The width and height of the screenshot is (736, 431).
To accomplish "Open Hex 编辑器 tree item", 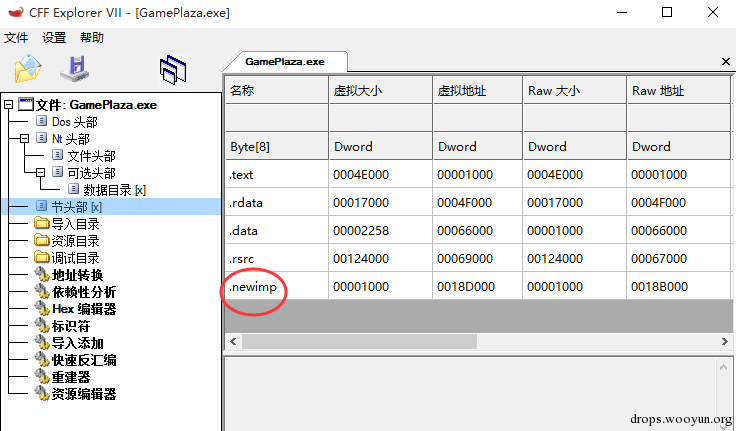I will 84,309.
